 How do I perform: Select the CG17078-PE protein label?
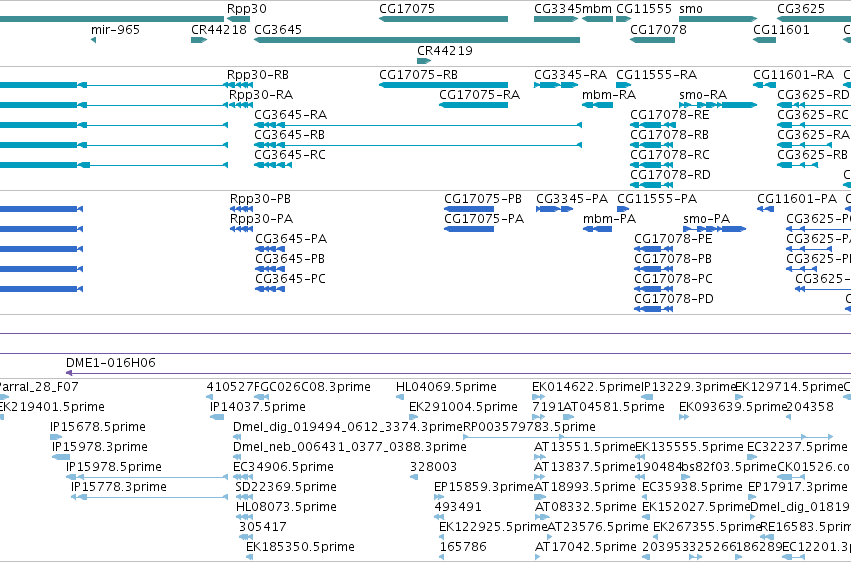click(673, 239)
